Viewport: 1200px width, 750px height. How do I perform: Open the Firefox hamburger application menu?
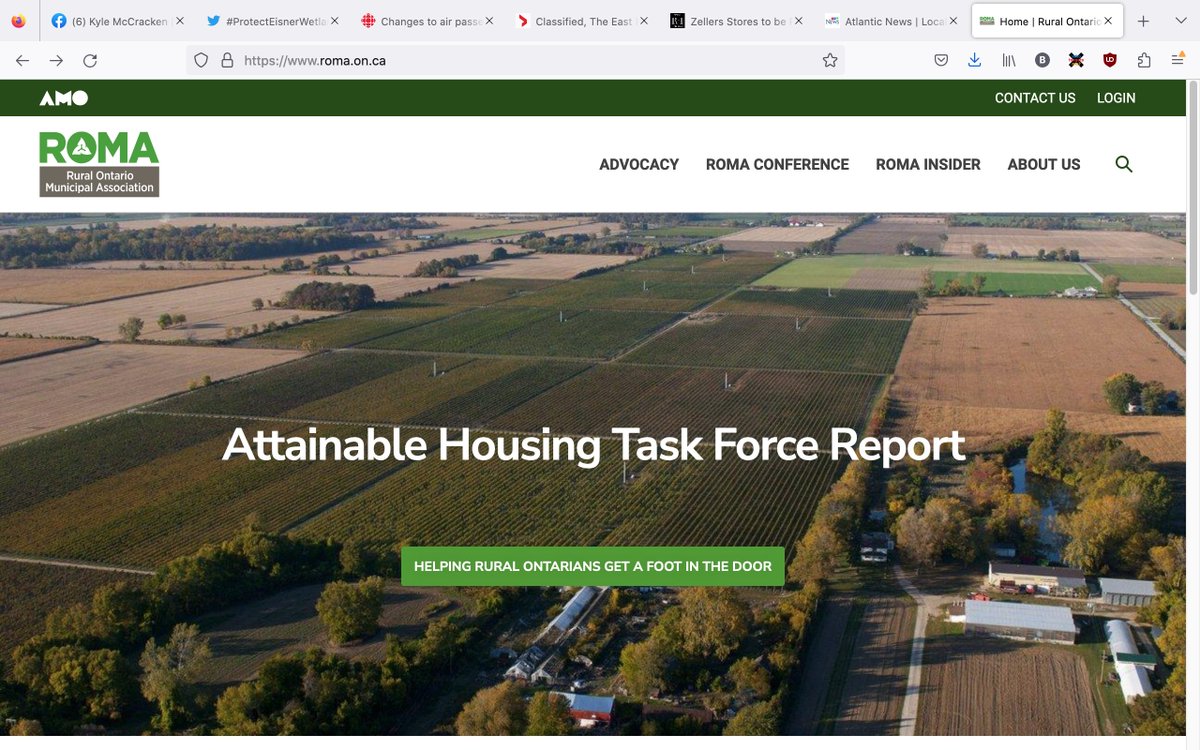(1178, 61)
